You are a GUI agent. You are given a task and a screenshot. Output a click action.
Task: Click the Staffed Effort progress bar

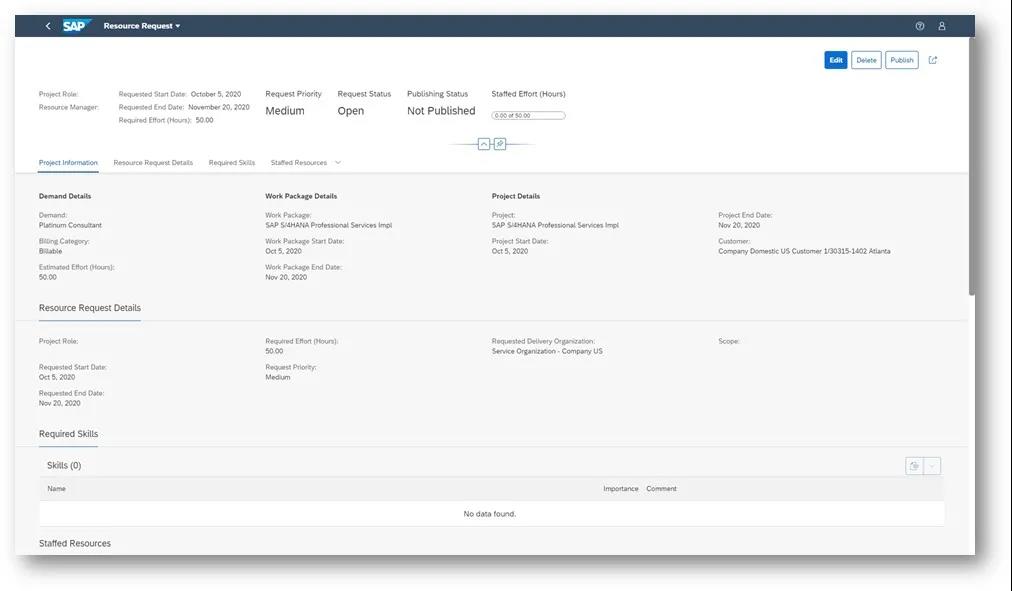pyautogui.click(x=529, y=113)
